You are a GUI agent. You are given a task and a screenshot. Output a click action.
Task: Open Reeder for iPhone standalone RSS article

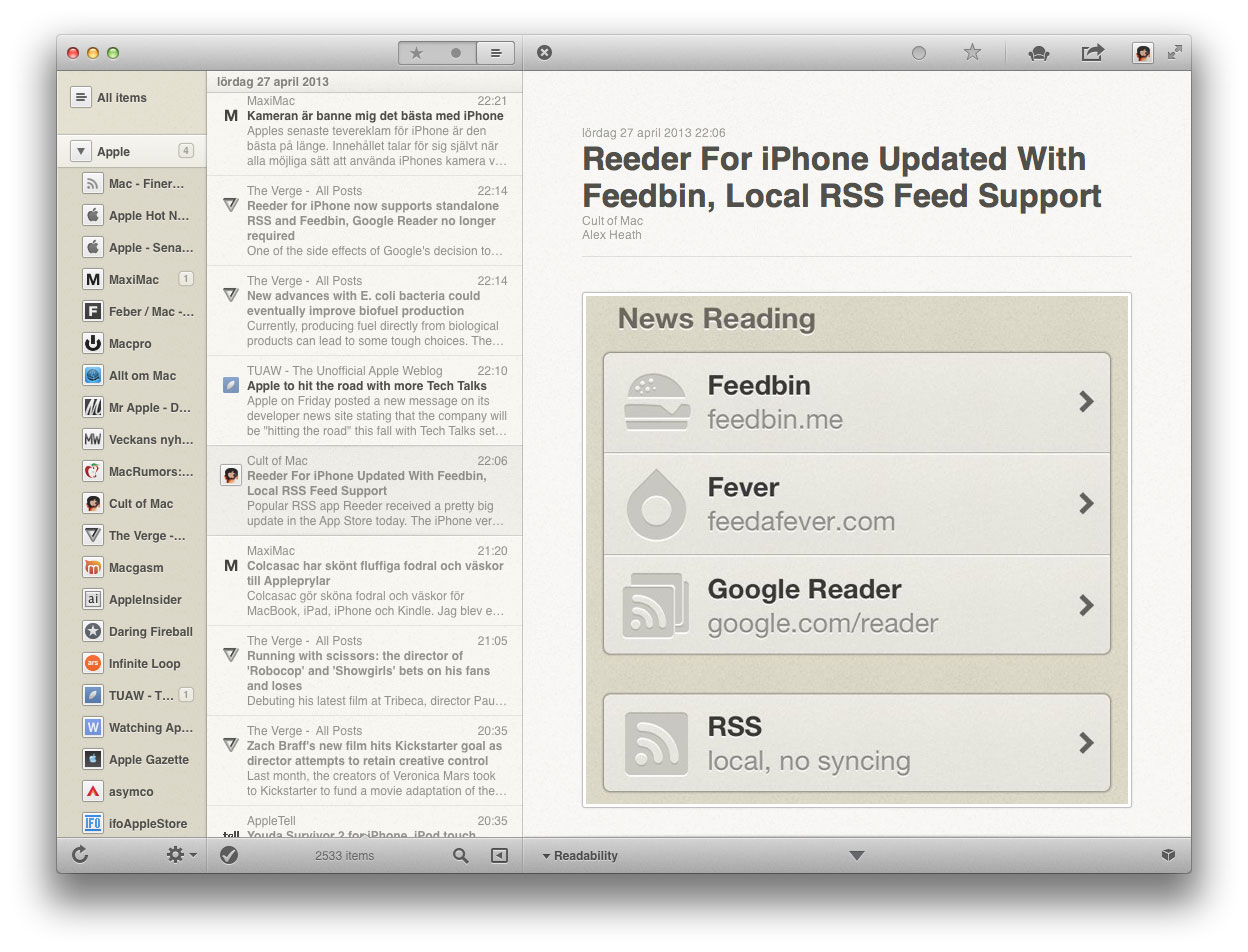364,221
